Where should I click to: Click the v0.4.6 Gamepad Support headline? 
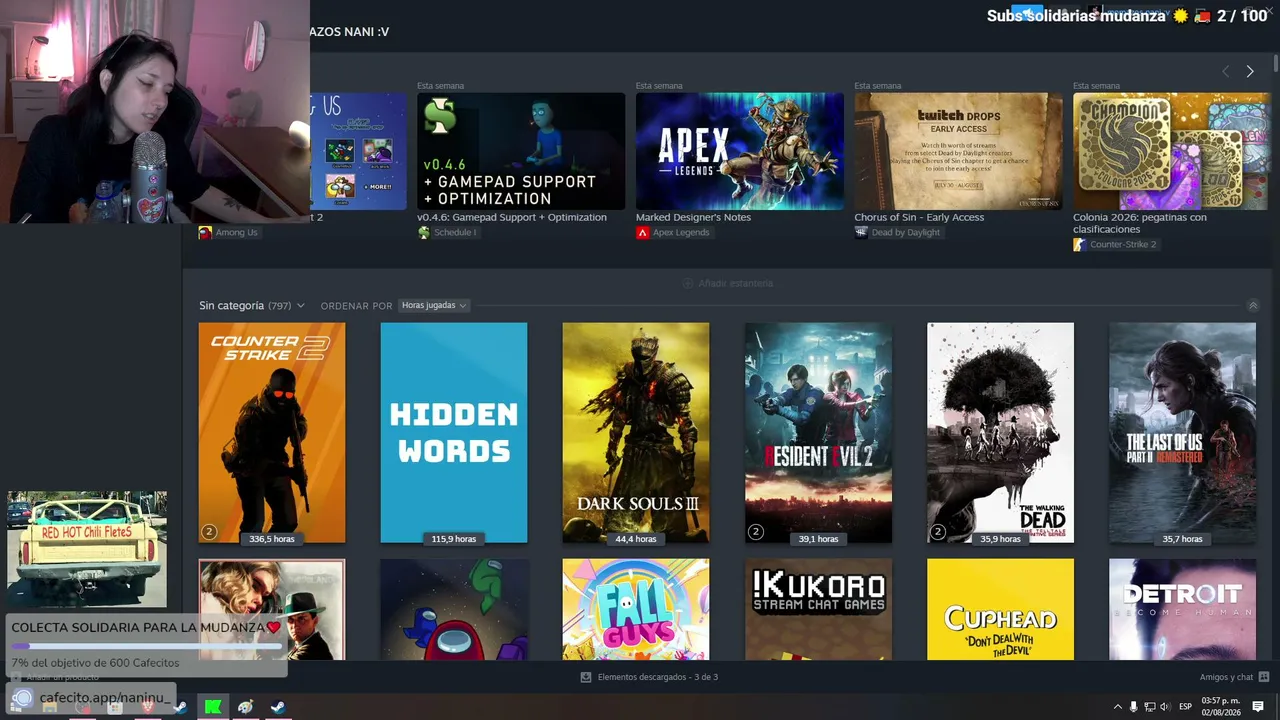512,217
